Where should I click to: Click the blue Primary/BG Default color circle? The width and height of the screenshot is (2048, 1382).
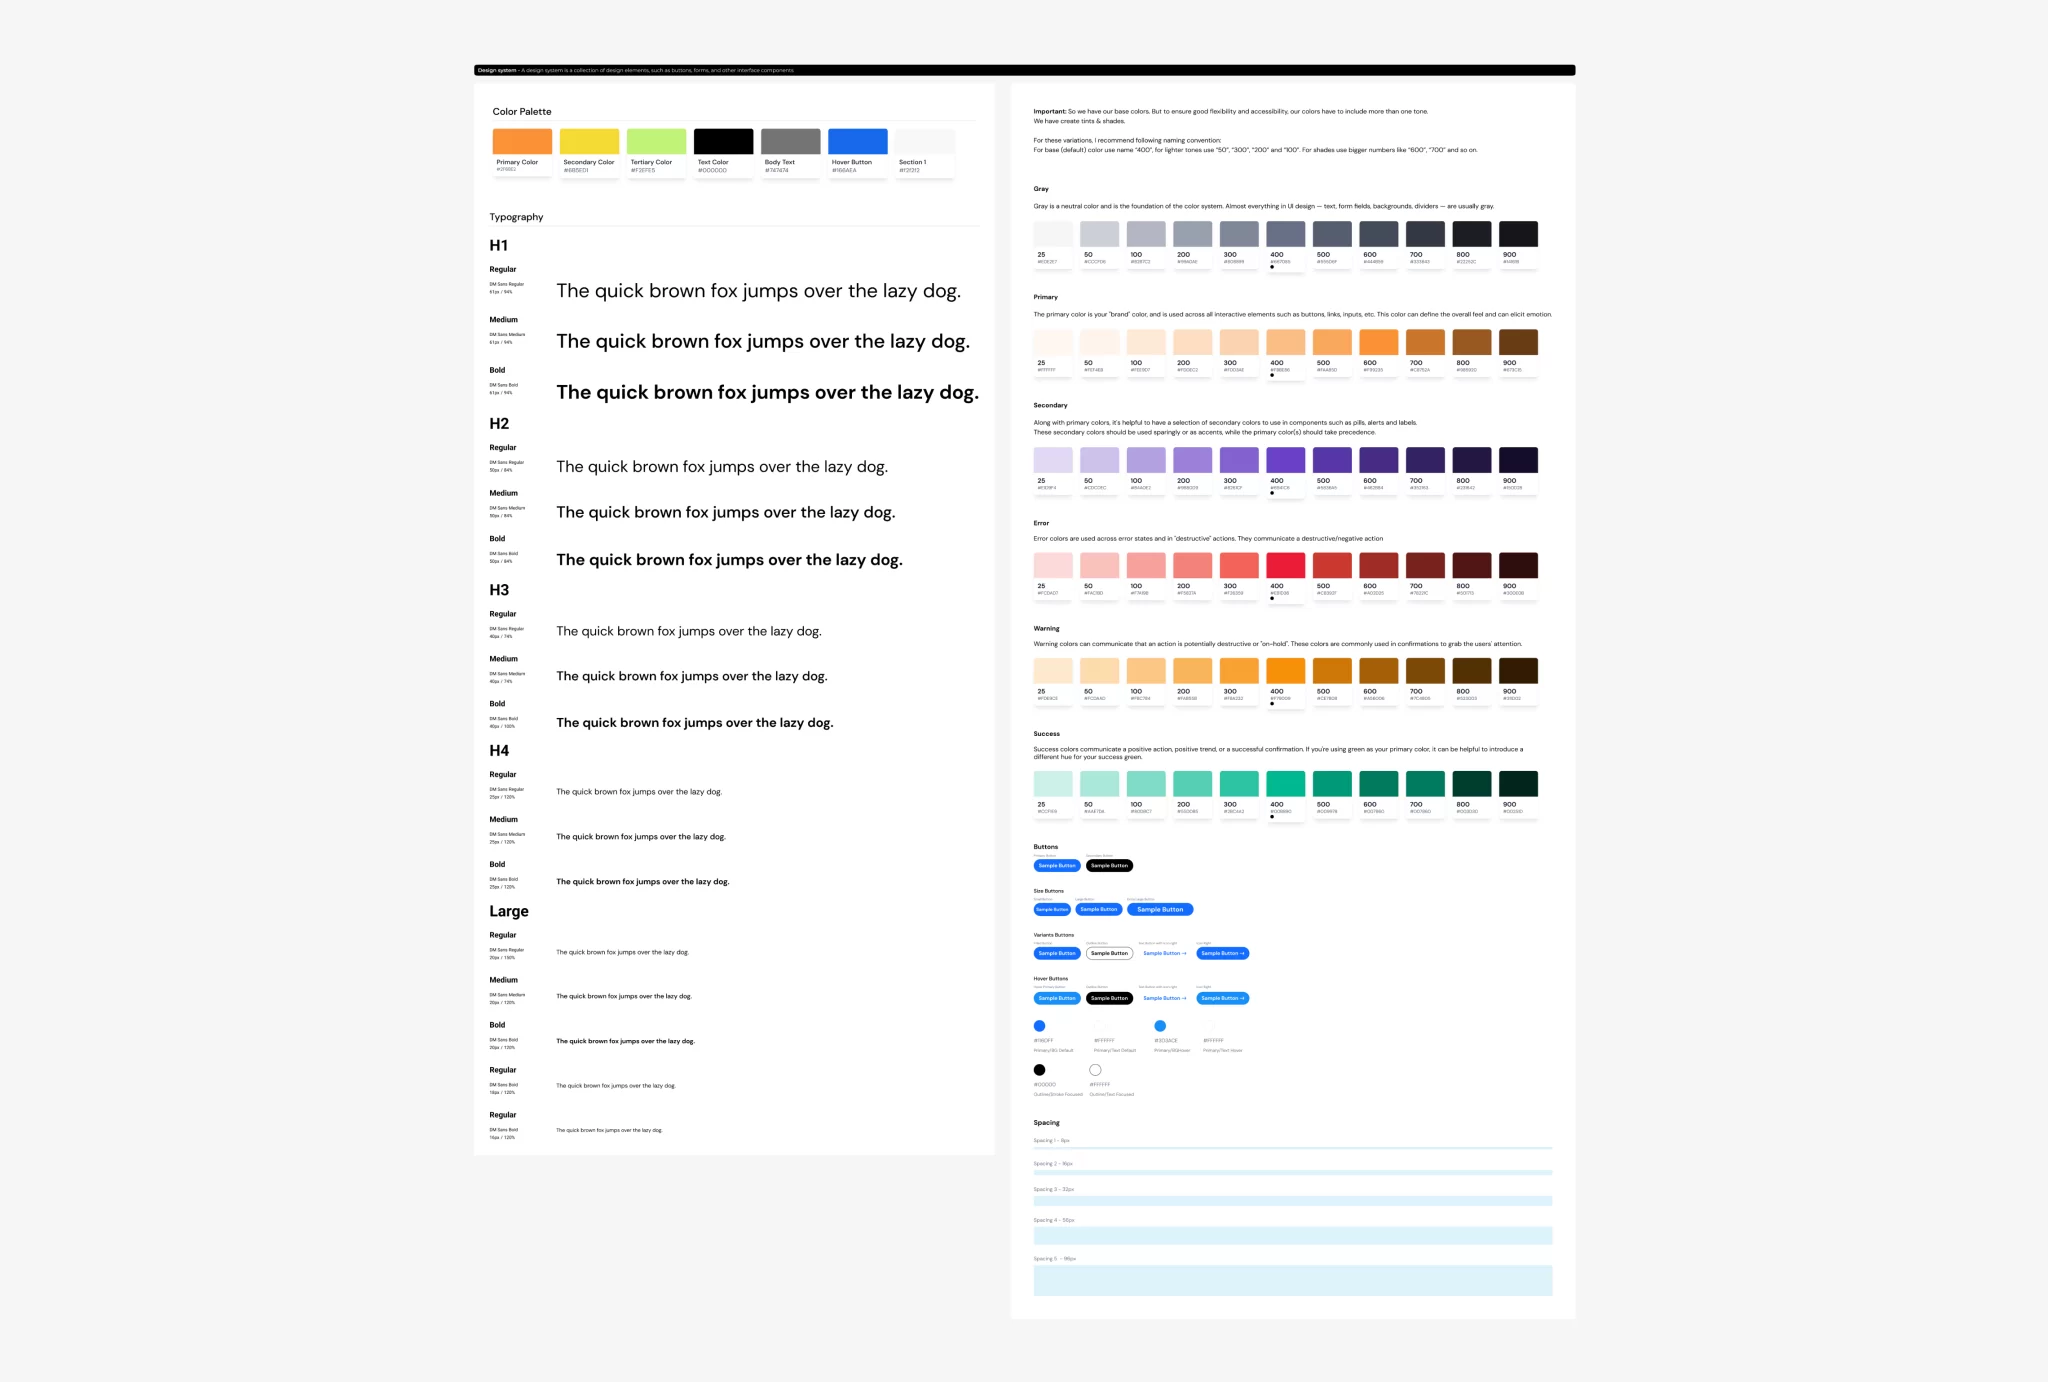click(1040, 1026)
